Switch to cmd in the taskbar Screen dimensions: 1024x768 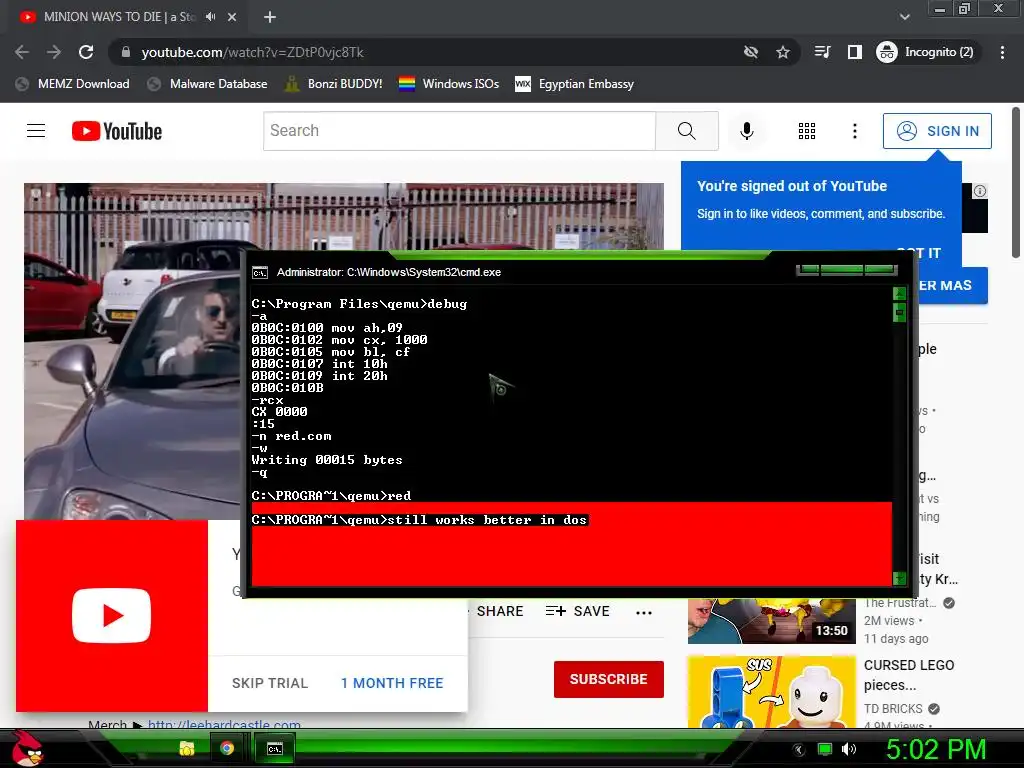[x=275, y=748]
